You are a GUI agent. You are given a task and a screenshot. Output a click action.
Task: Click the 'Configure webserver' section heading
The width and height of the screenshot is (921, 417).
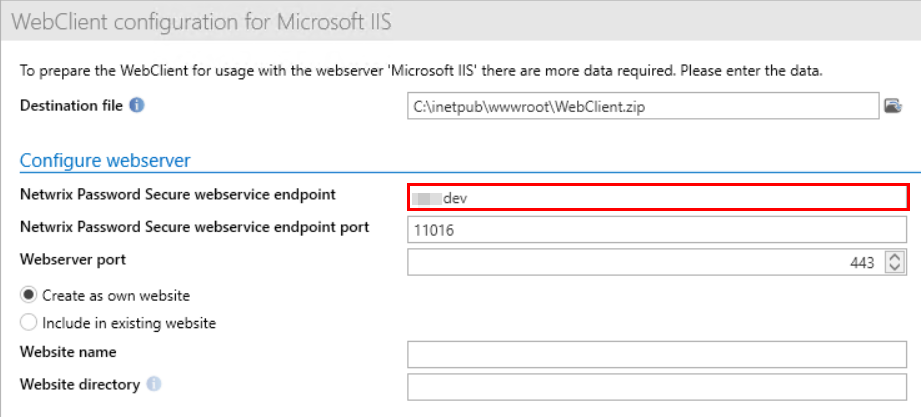click(x=105, y=160)
